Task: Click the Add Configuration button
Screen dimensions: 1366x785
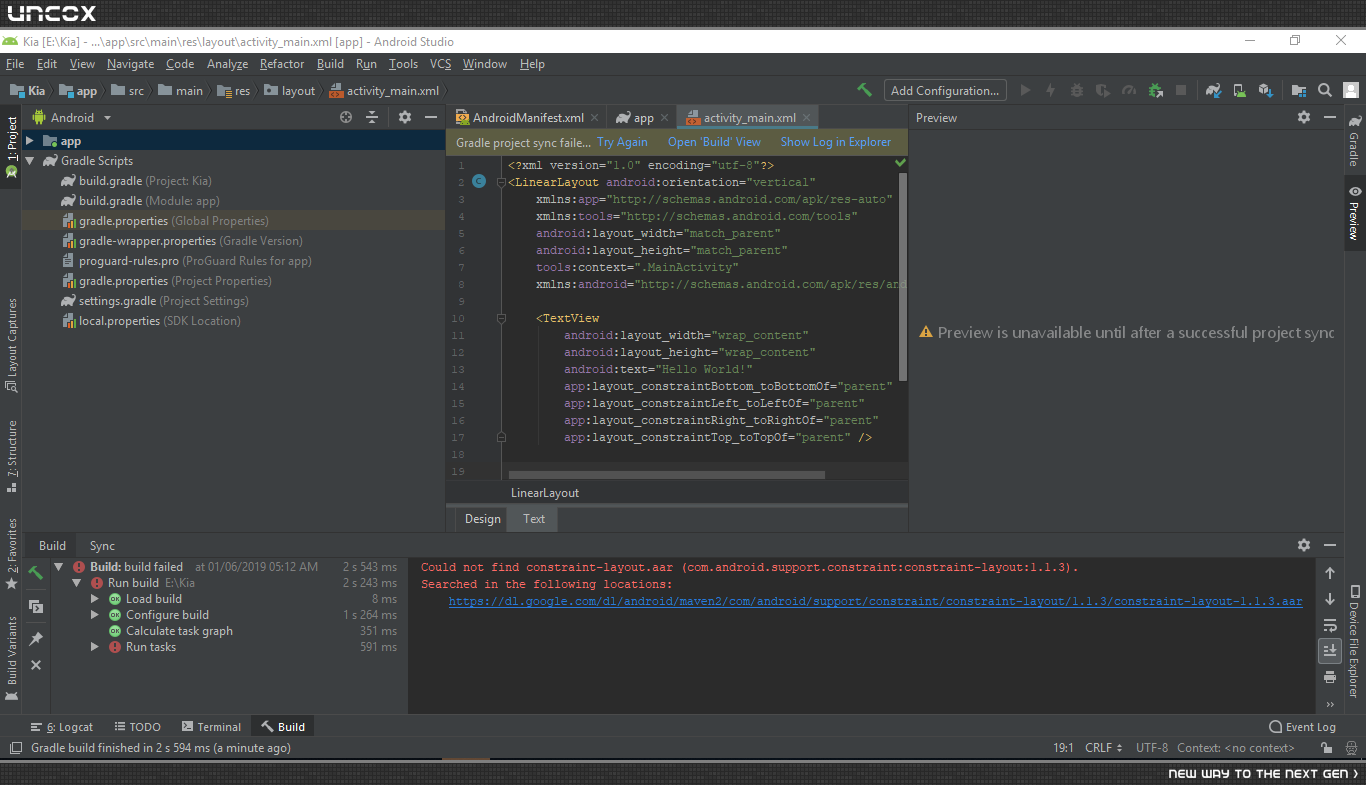Action: click(945, 90)
